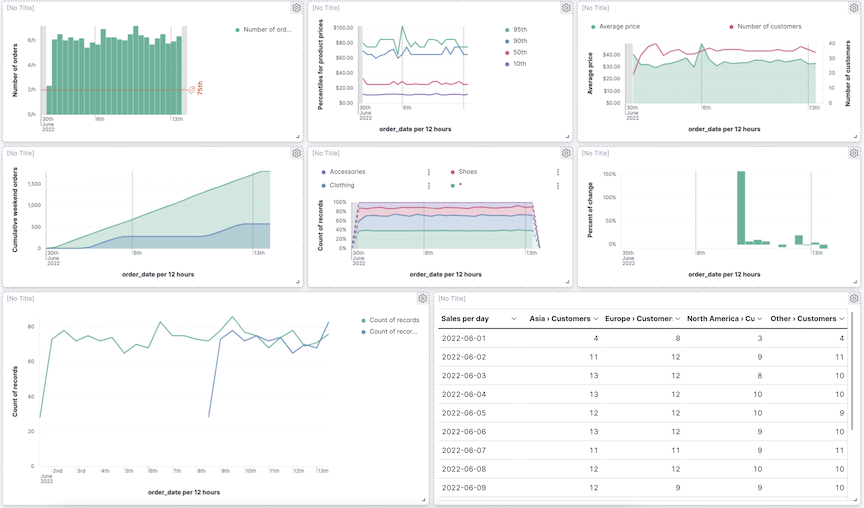Click the Average price legend label
Screen dimensions: 864x508
coord(622,27)
